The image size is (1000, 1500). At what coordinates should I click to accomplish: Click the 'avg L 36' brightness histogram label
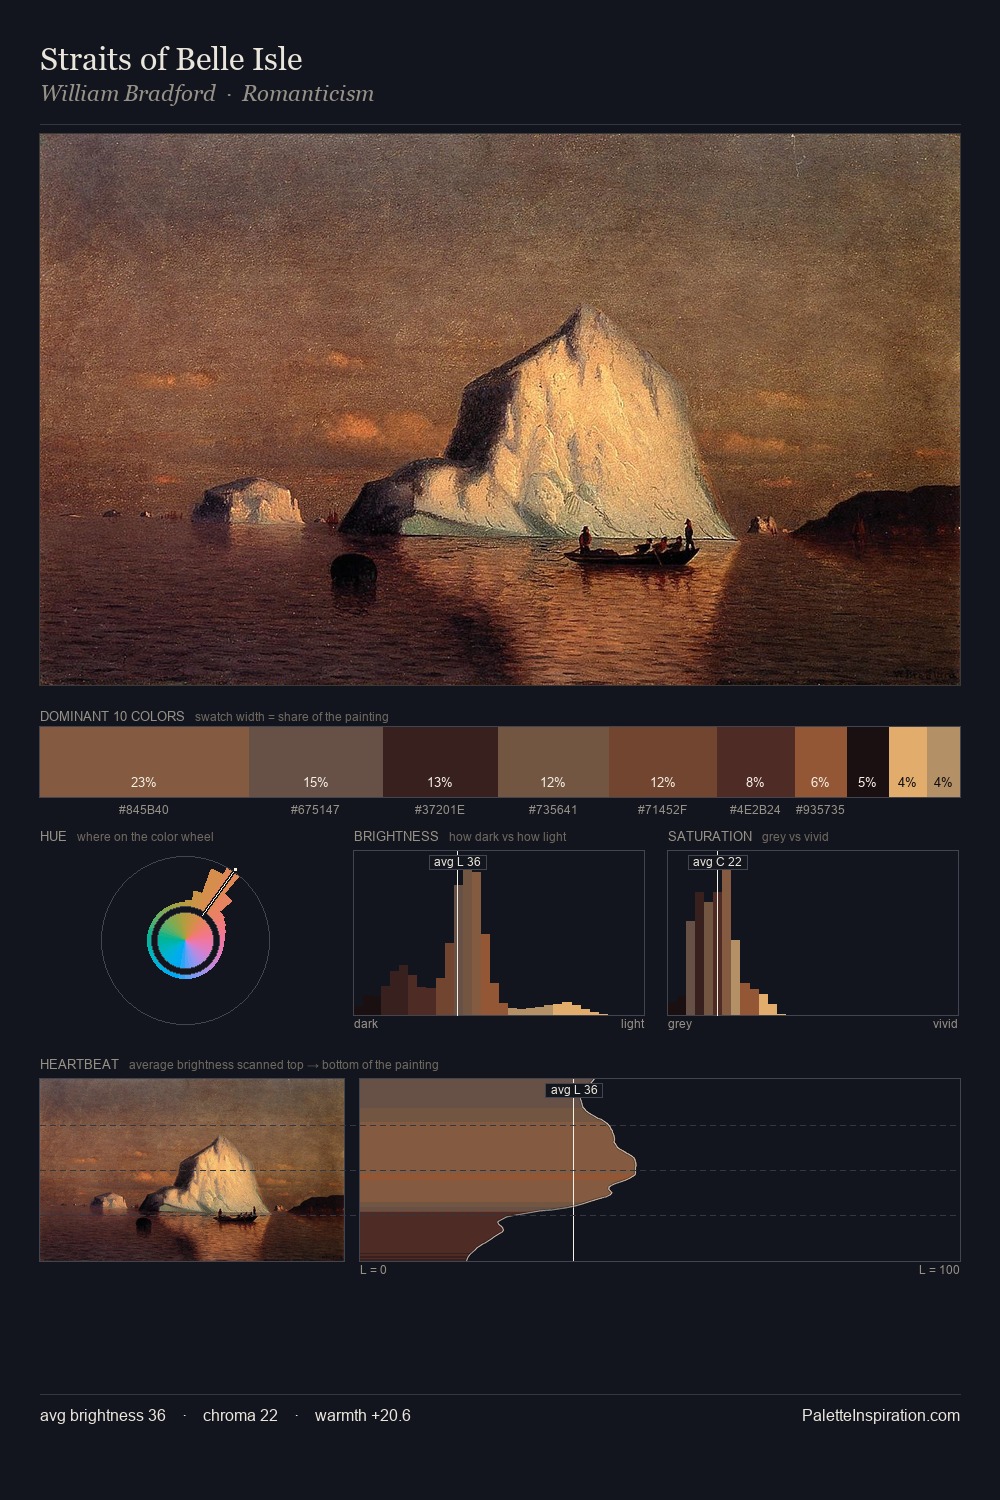pos(458,862)
